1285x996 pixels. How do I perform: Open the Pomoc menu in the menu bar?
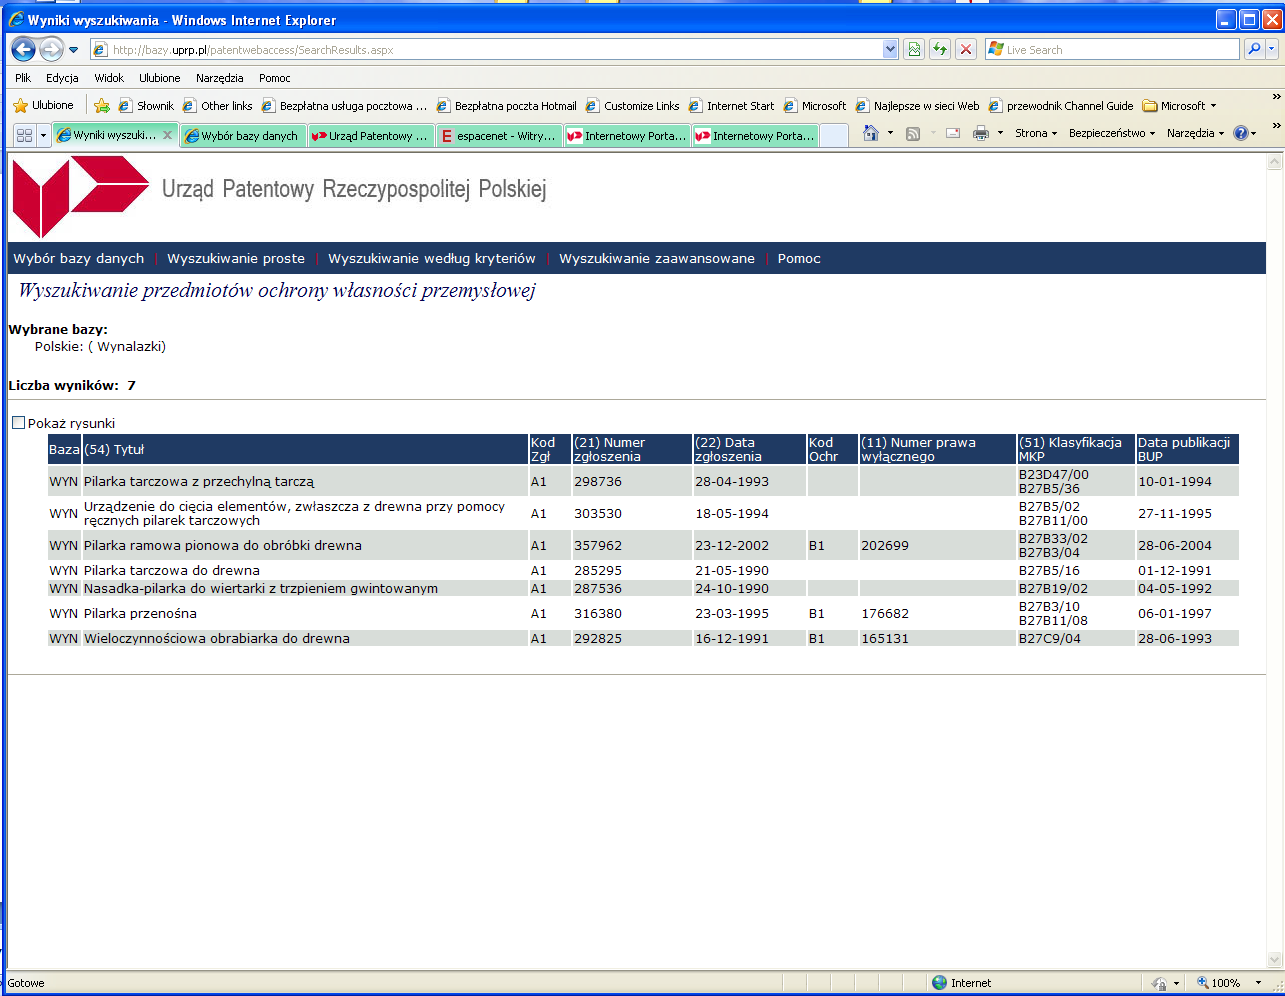coord(275,78)
